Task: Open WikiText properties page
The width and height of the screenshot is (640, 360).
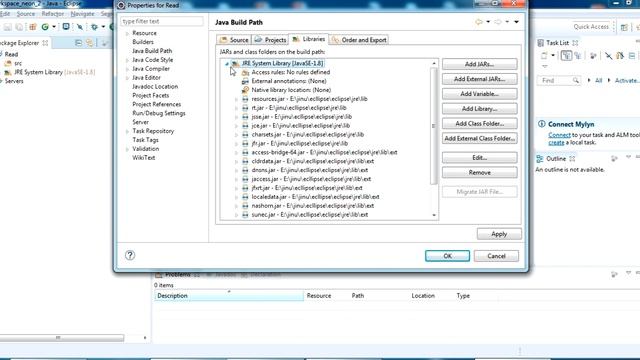Action: [x=144, y=158]
